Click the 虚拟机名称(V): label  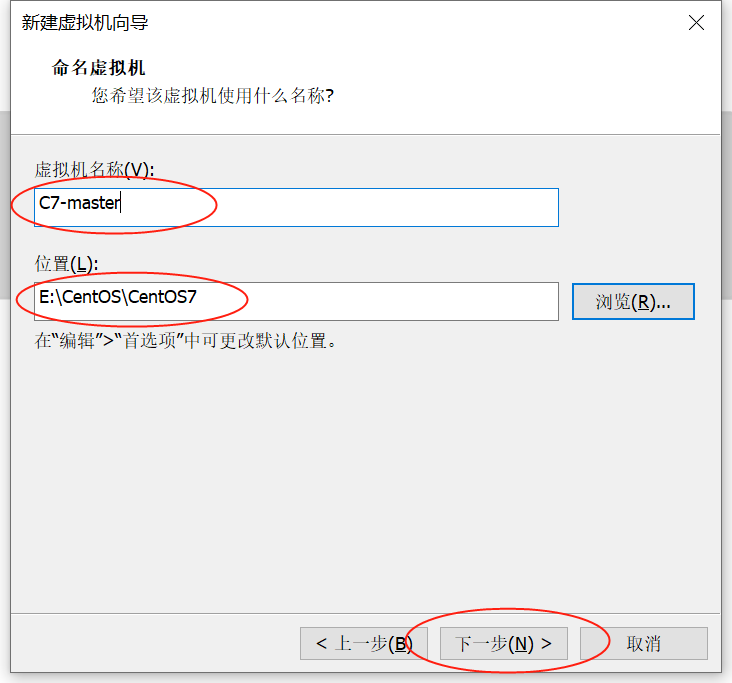(x=94, y=170)
